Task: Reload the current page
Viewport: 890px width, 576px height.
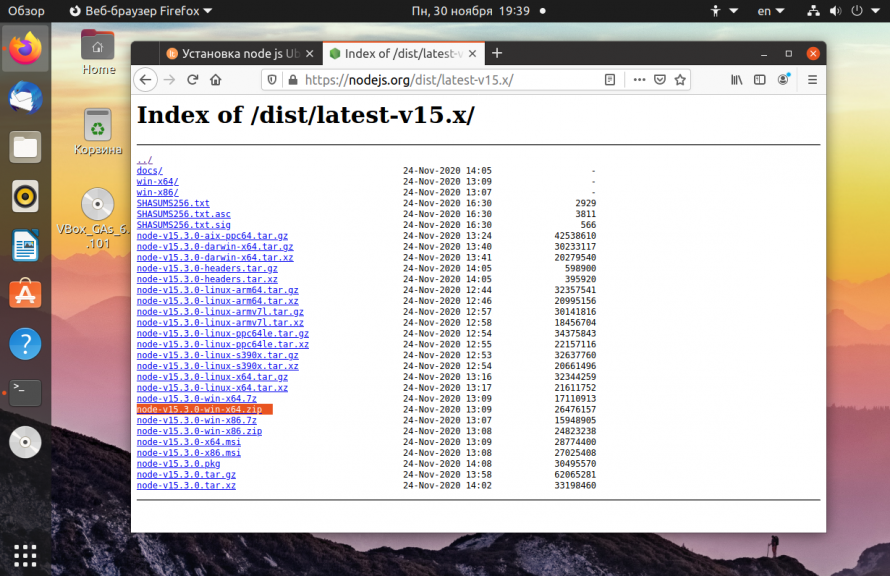Action: pos(192,80)
